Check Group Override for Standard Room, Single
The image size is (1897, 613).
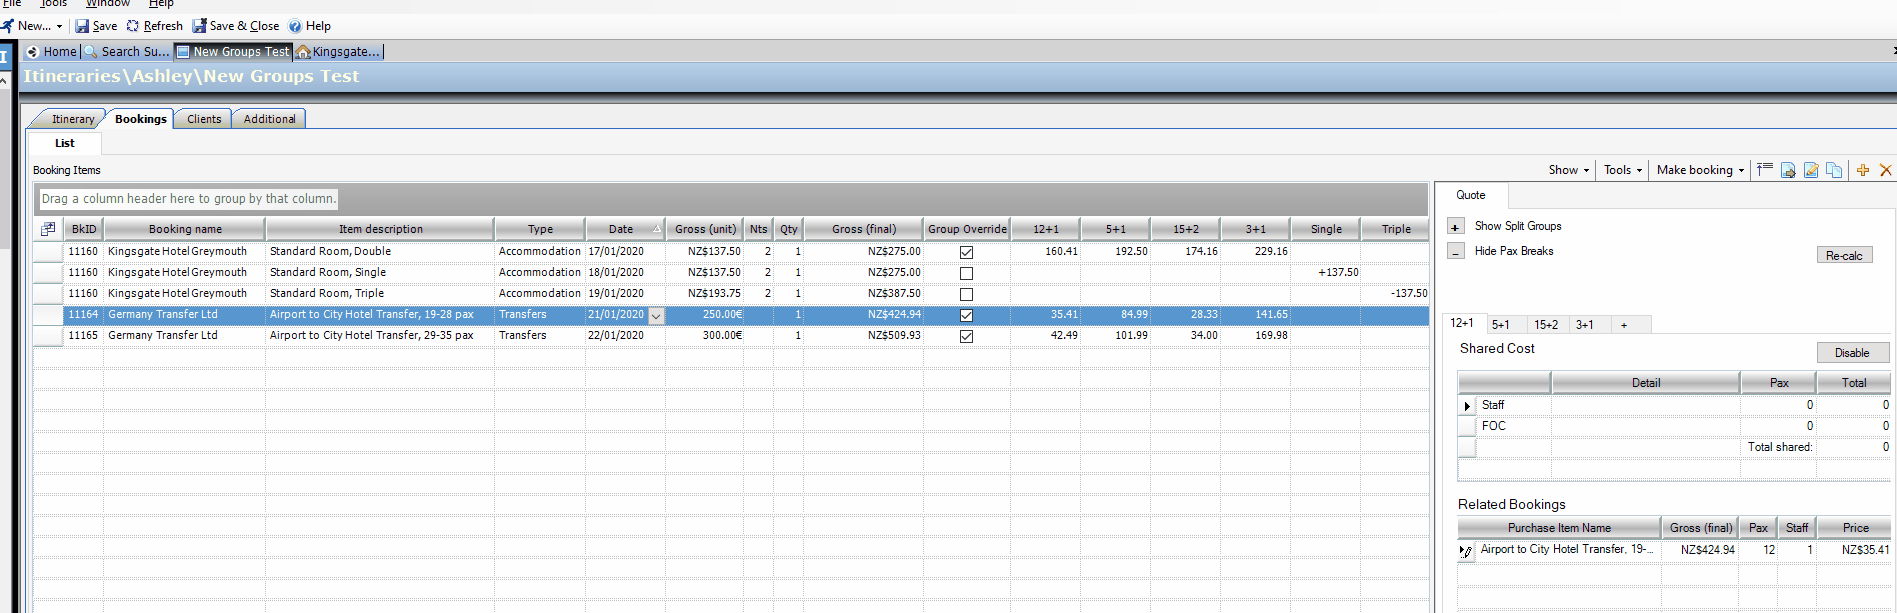[966, 273]
